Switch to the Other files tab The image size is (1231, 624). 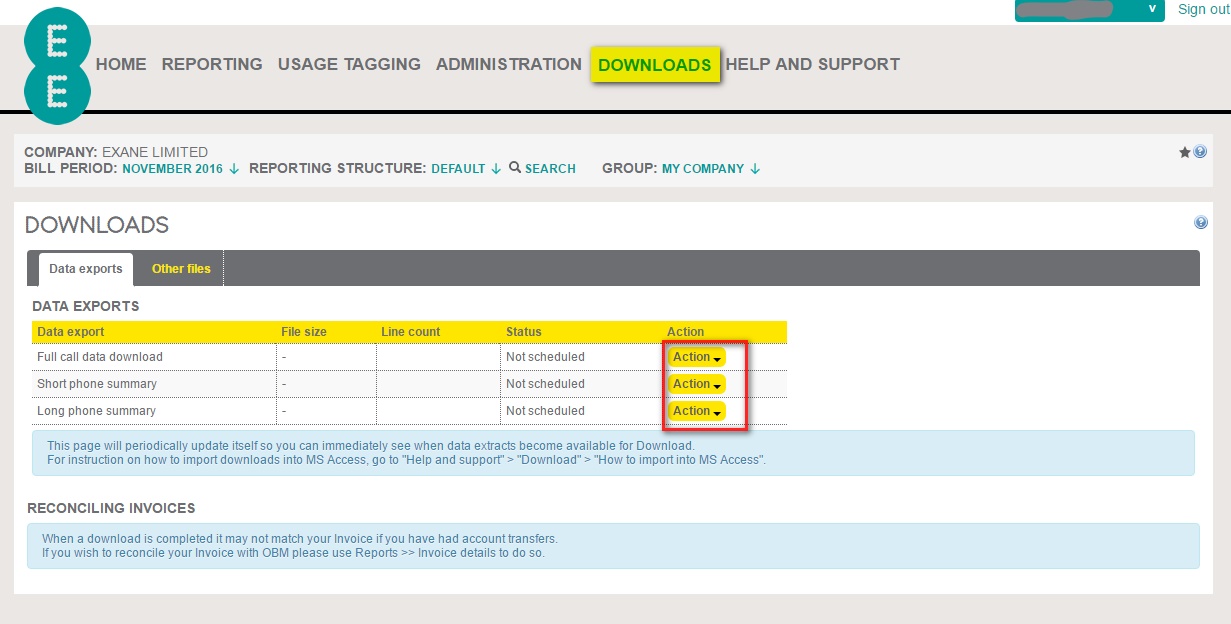[181, 269]
